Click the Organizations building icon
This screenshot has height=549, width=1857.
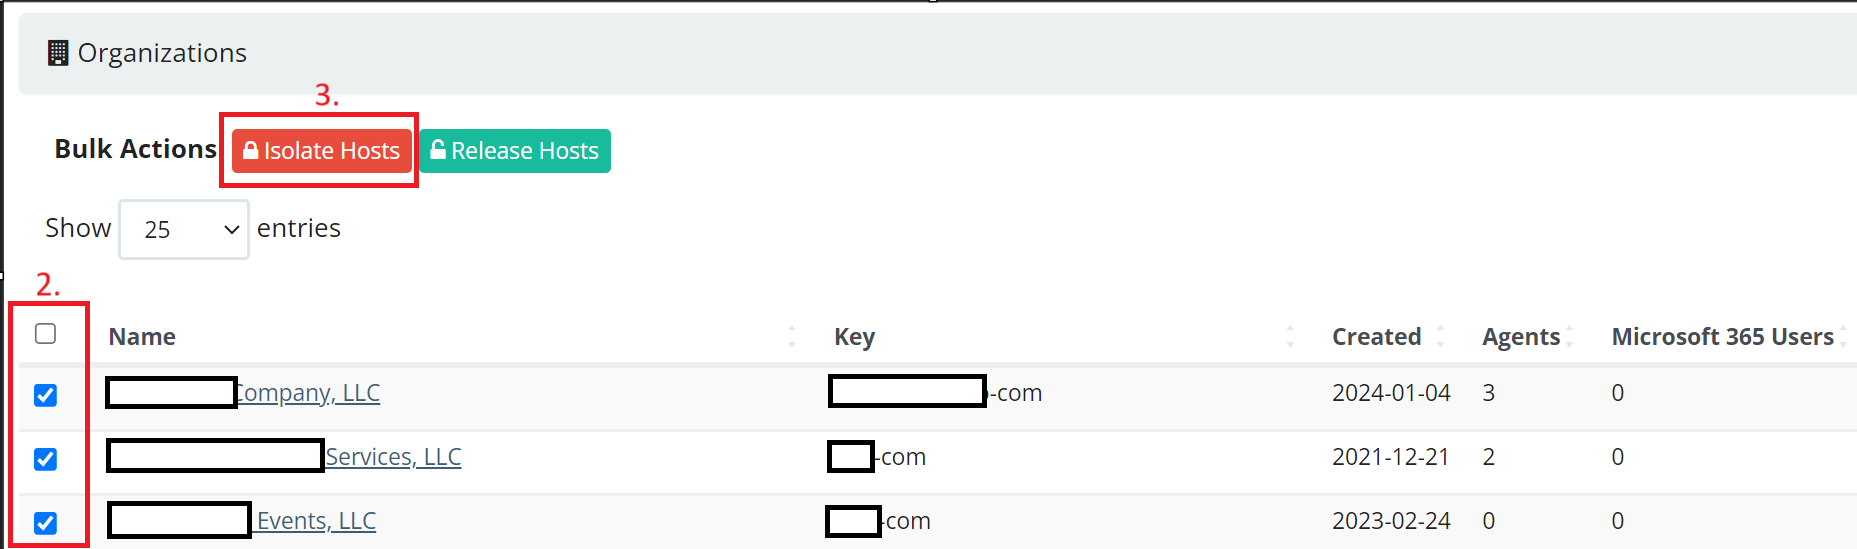58,53
